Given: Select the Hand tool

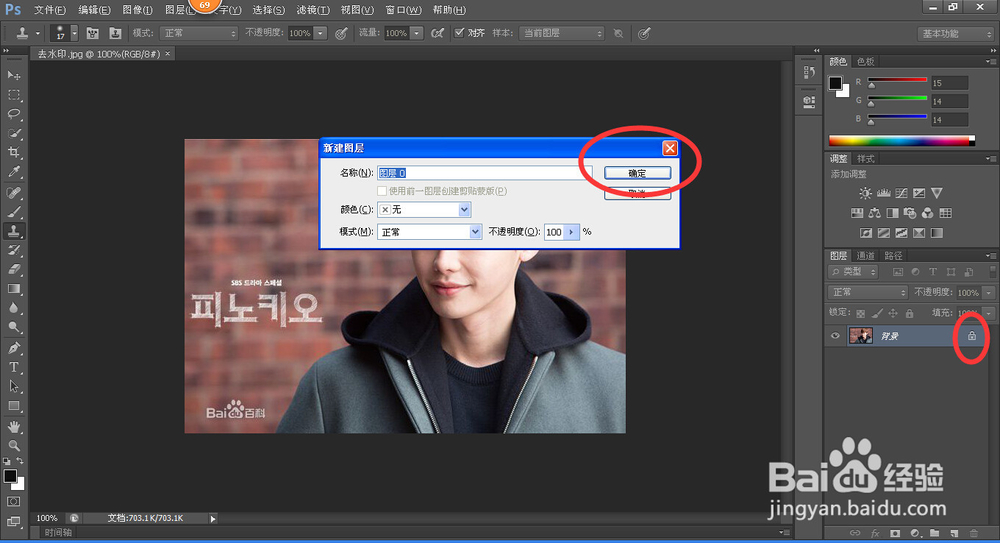Looking at the screenshot, I should click(x=13, y=426).
